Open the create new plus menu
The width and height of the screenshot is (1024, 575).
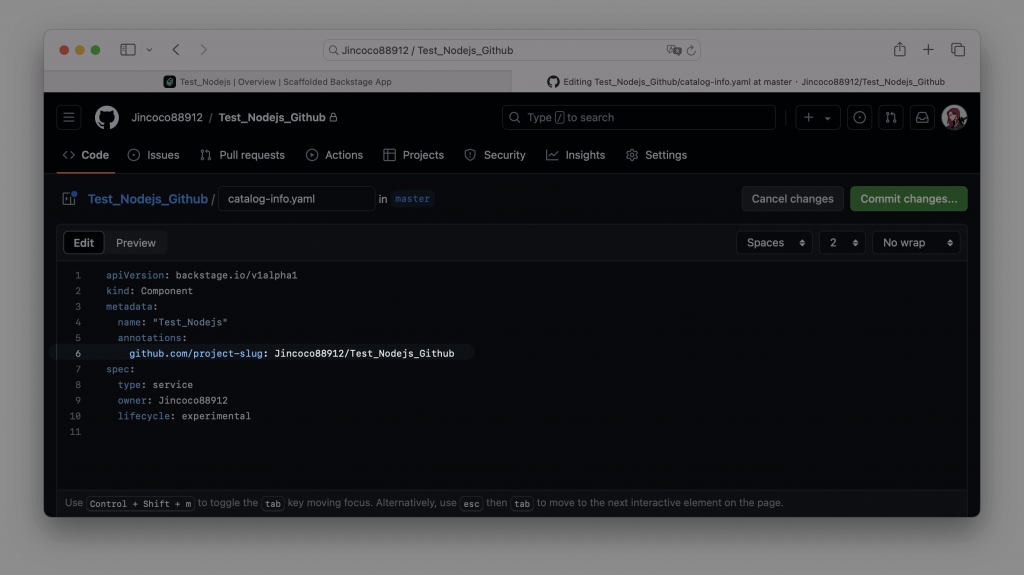[808, 118]
